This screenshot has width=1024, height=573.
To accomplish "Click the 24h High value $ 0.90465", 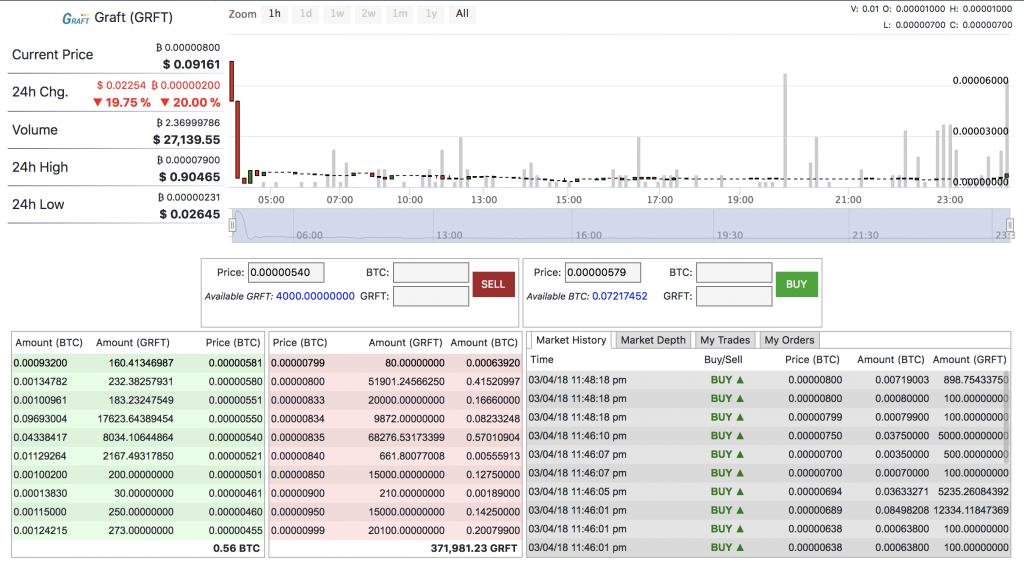I will point(190,177).
